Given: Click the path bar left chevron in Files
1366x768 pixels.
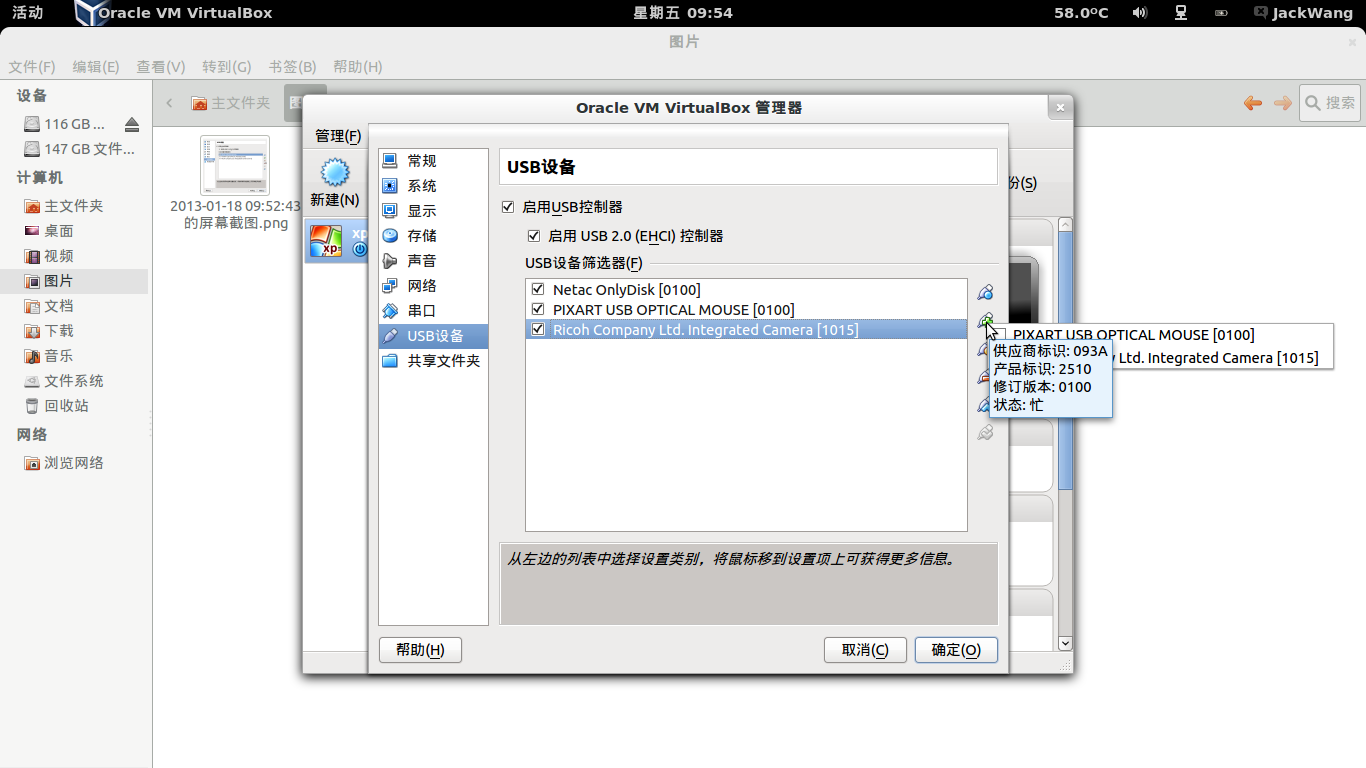Looking at the screenshot, I should click(169, 103).
